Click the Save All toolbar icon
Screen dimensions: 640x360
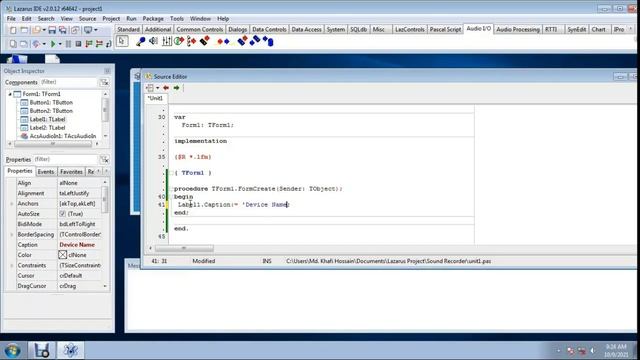[63, 30]
